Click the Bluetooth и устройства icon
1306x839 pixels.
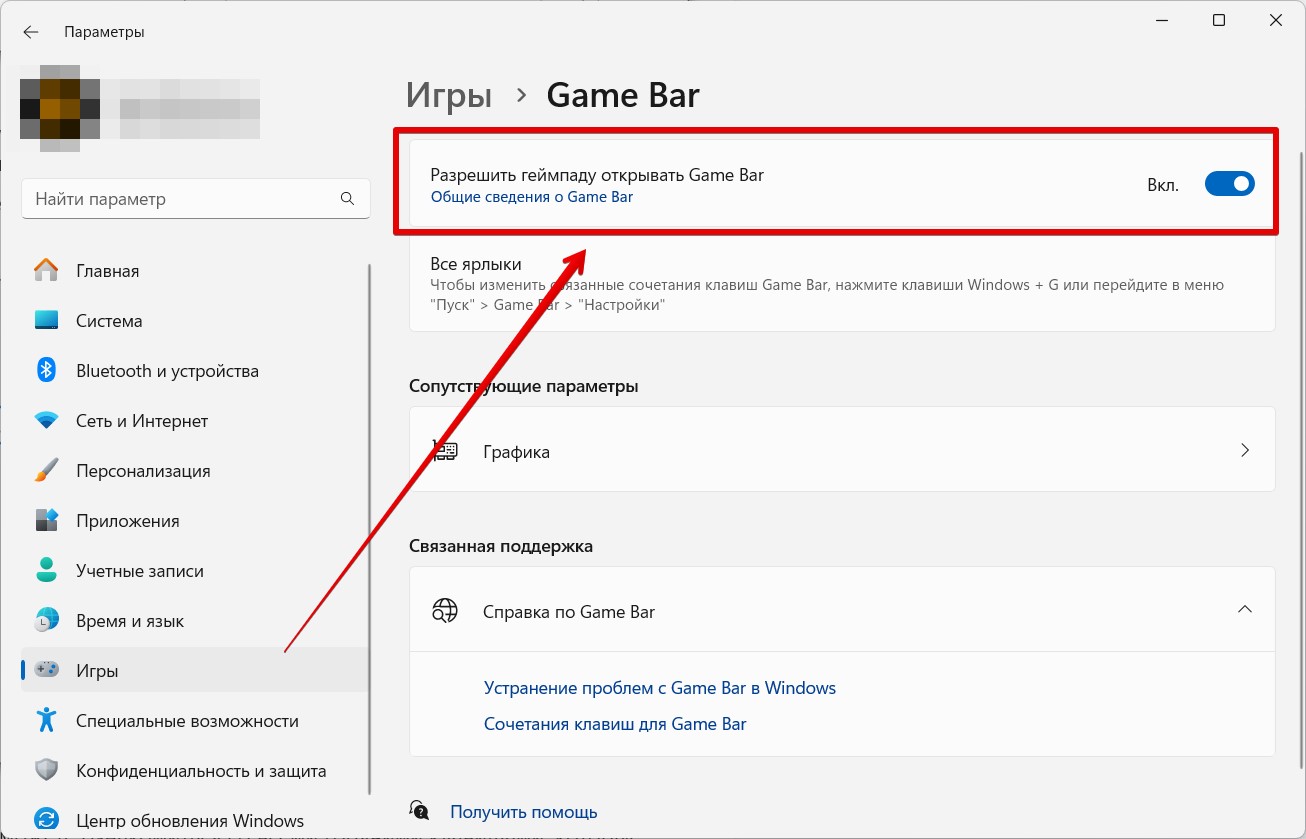pos(46,371)
